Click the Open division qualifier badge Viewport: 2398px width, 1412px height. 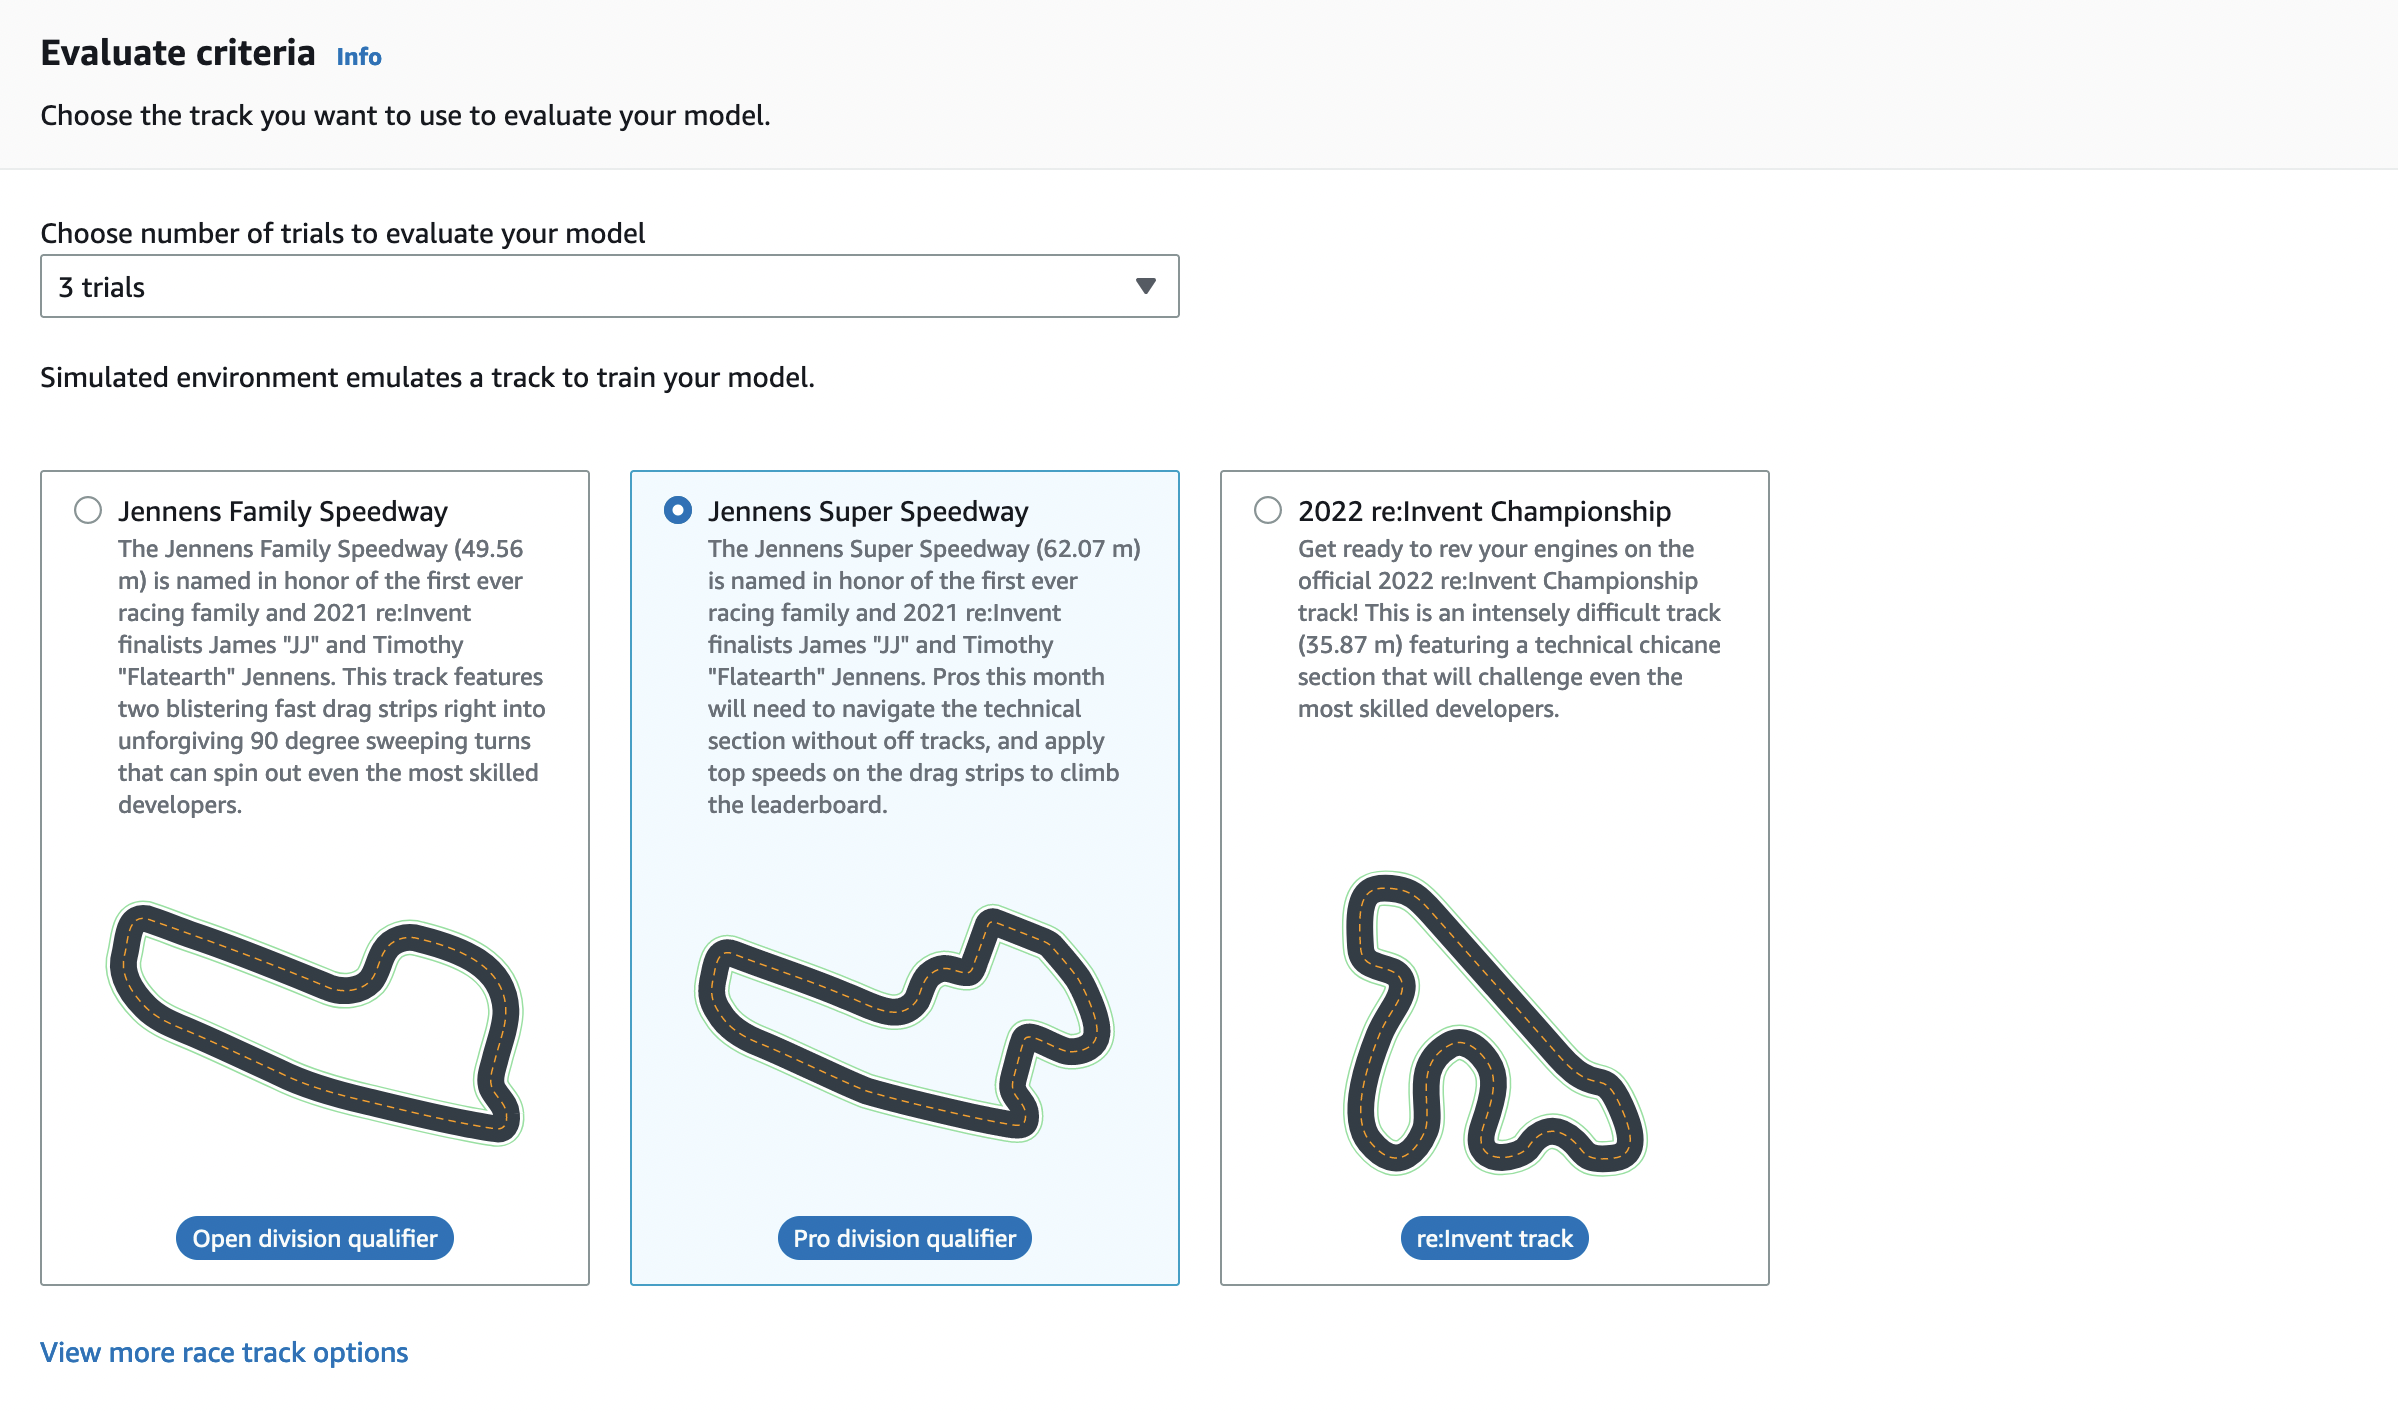point(314,1238)
